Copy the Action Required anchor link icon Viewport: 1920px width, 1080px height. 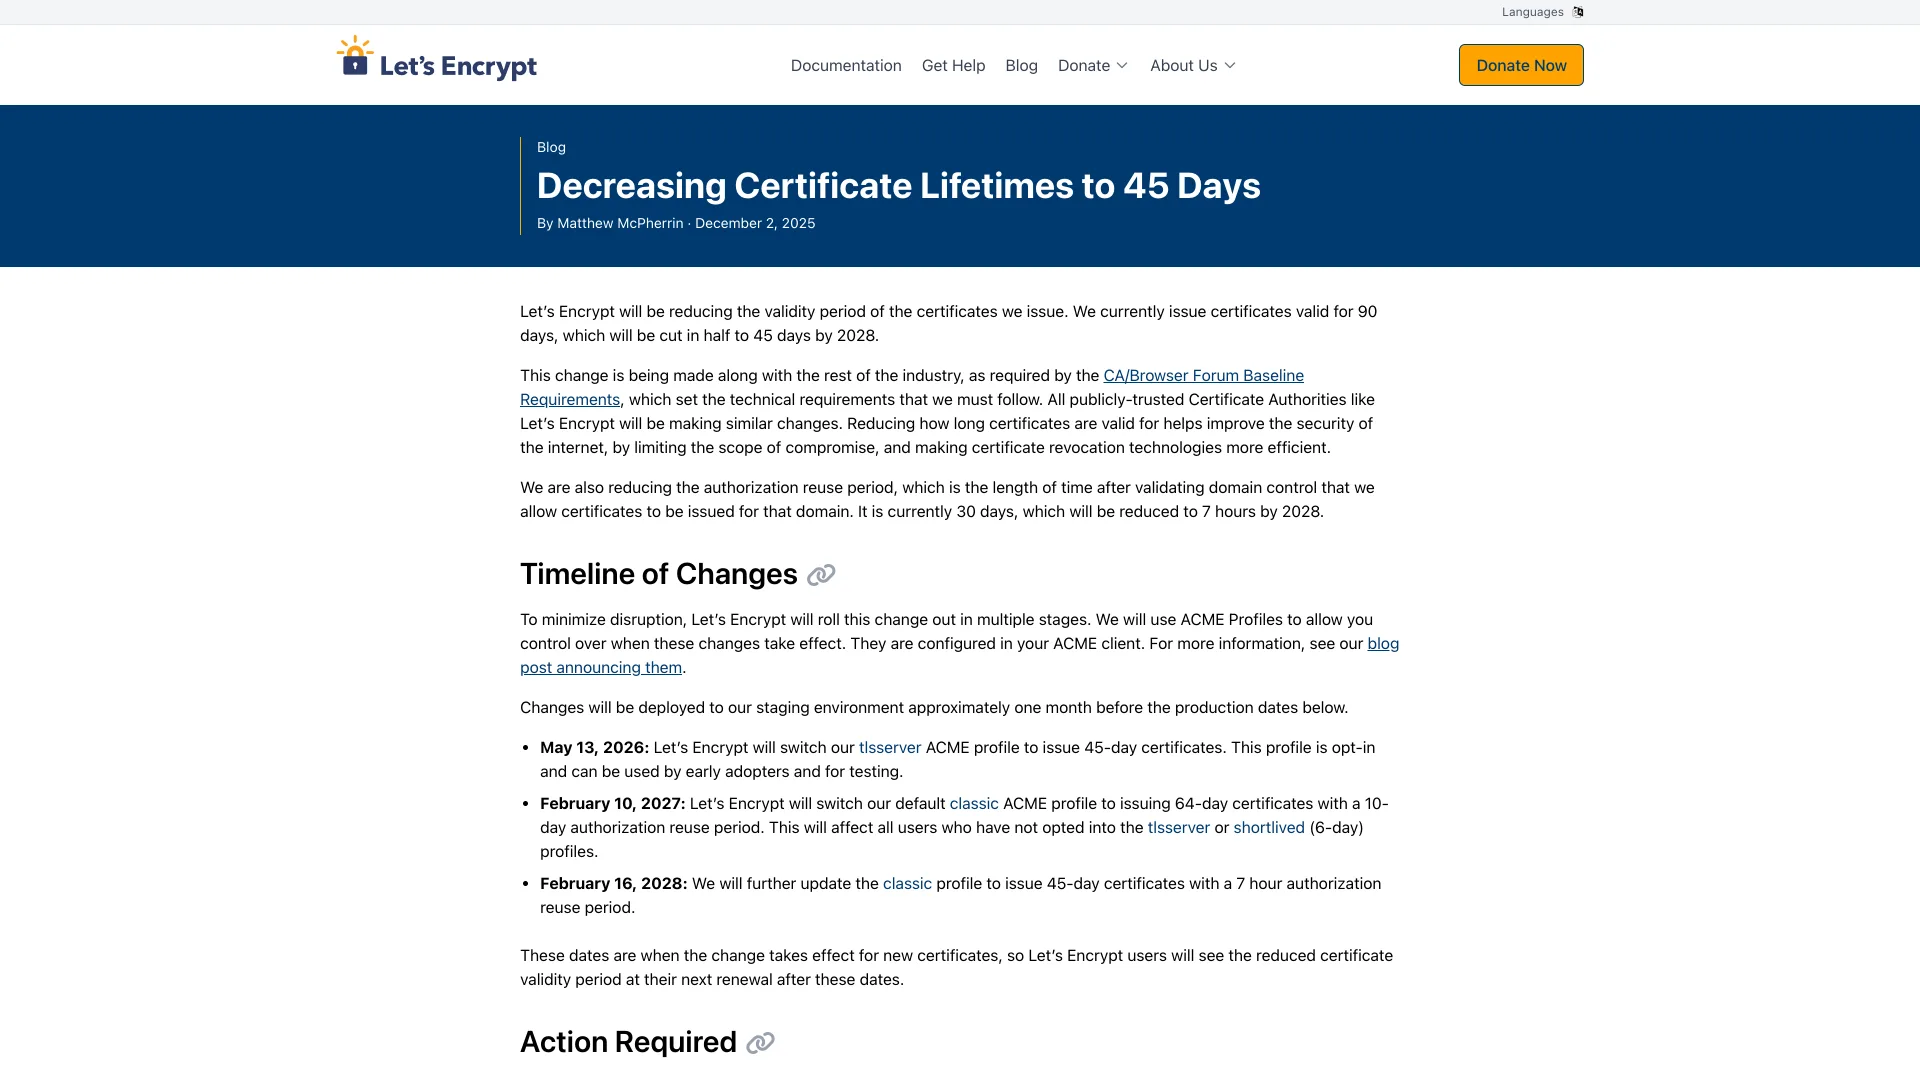tap(760, 1043)
